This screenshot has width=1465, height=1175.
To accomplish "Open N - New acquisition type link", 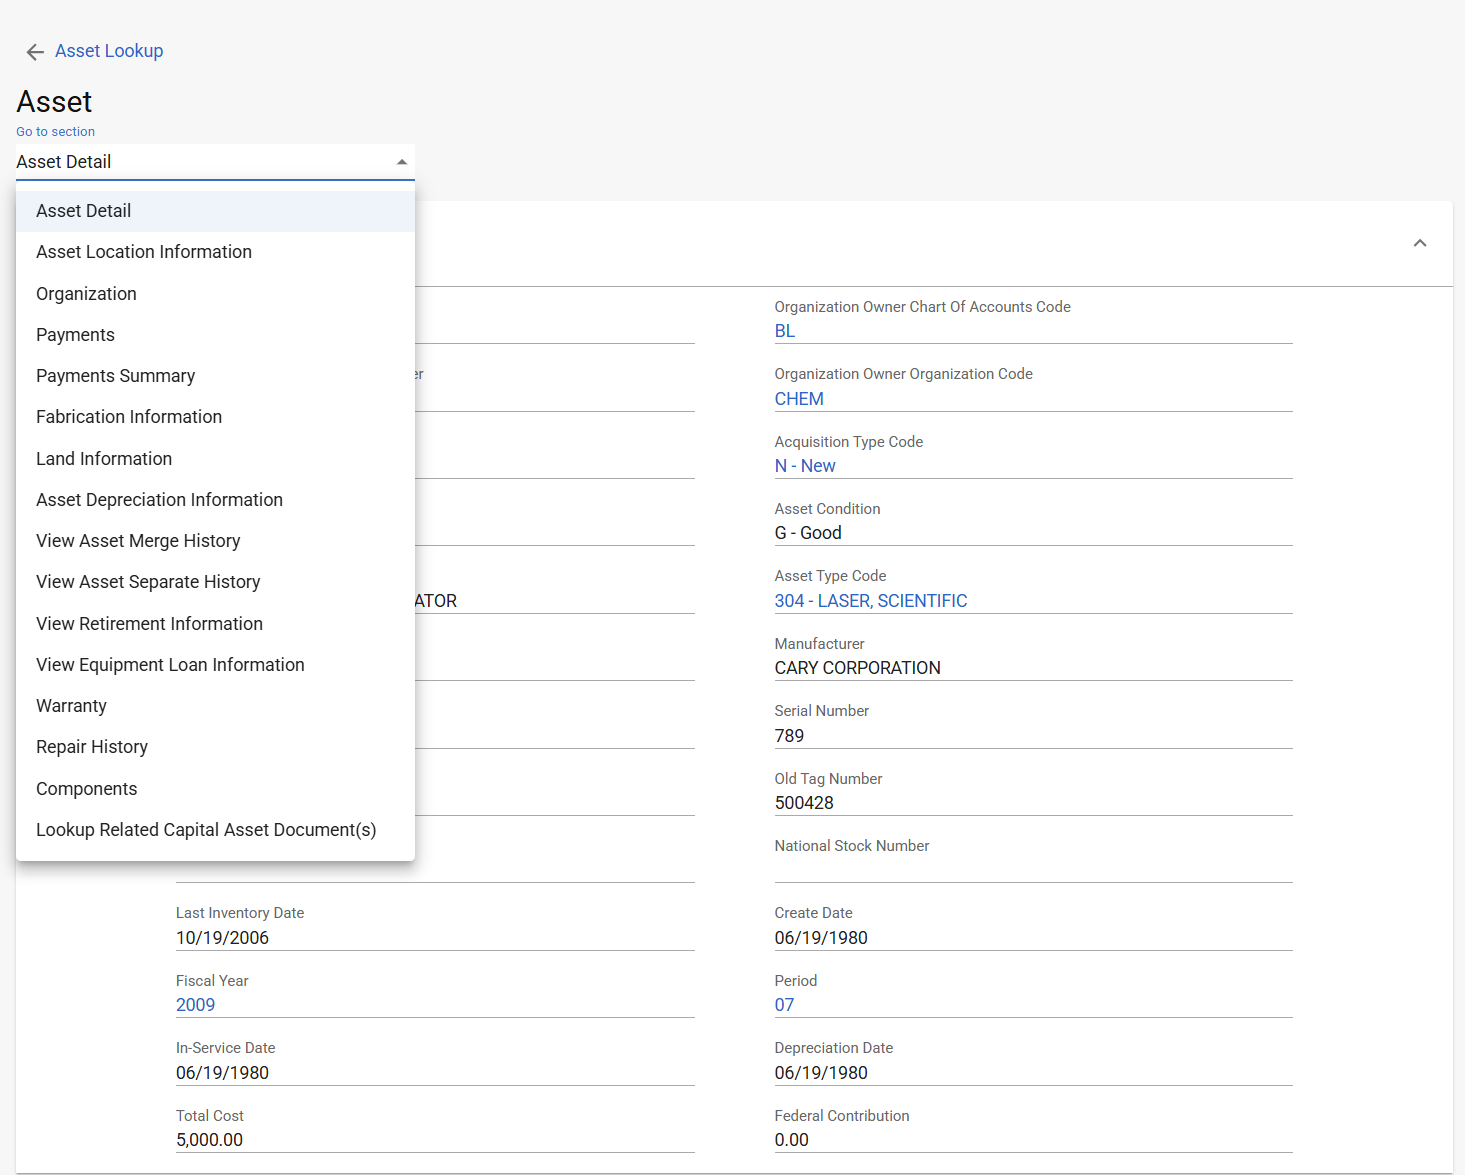I will [x=805, y=466].
